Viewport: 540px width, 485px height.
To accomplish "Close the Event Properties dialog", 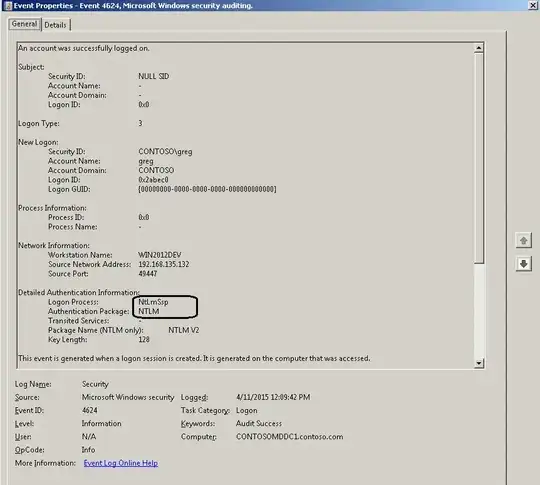I will (533, 5).
